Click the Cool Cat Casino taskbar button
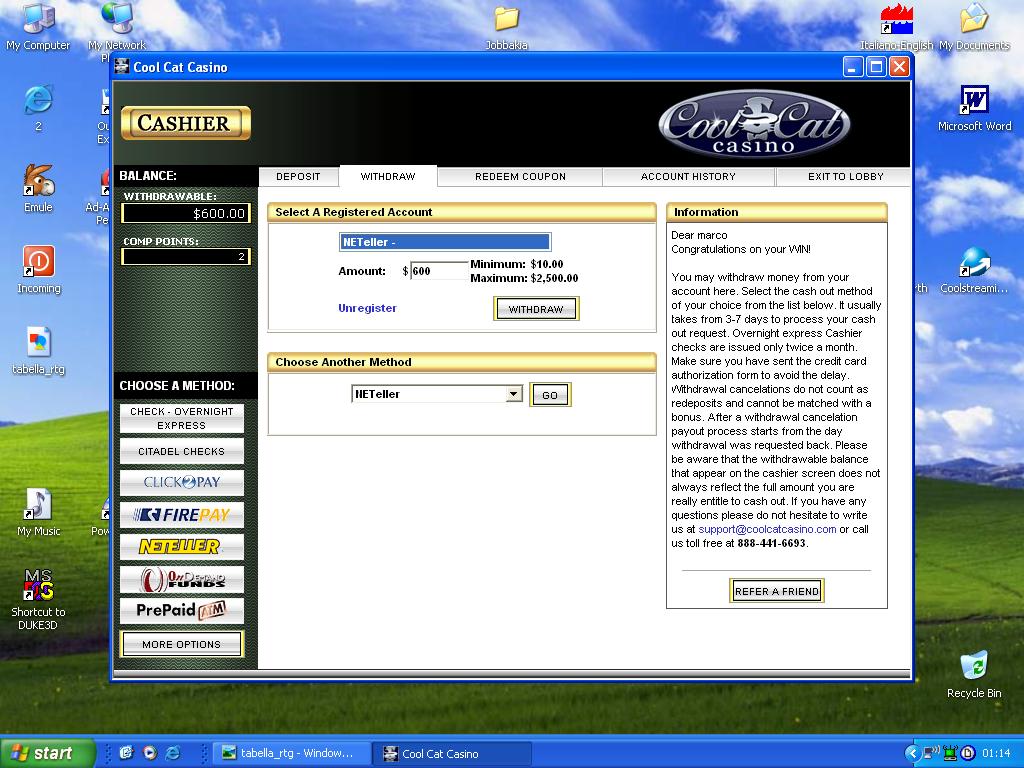Image resolution: width=1024 pixels, height=768 pixels. pos(452,754)
